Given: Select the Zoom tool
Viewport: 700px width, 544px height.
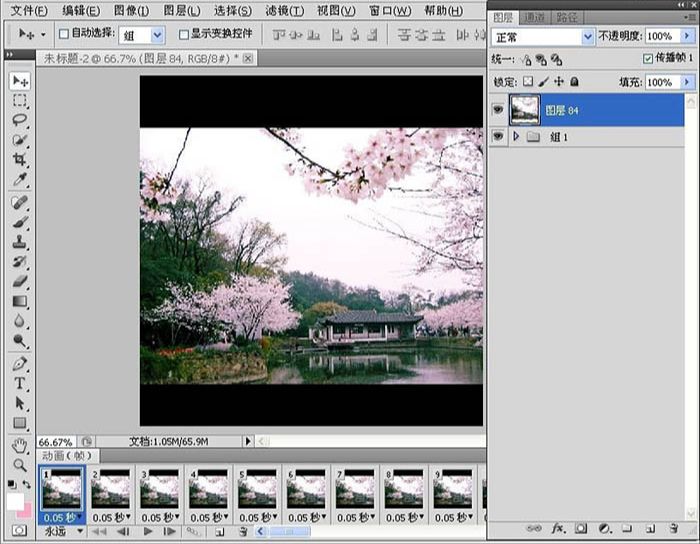Looking at the screenshot, I should pyautogui.click(x=20, y=465).
